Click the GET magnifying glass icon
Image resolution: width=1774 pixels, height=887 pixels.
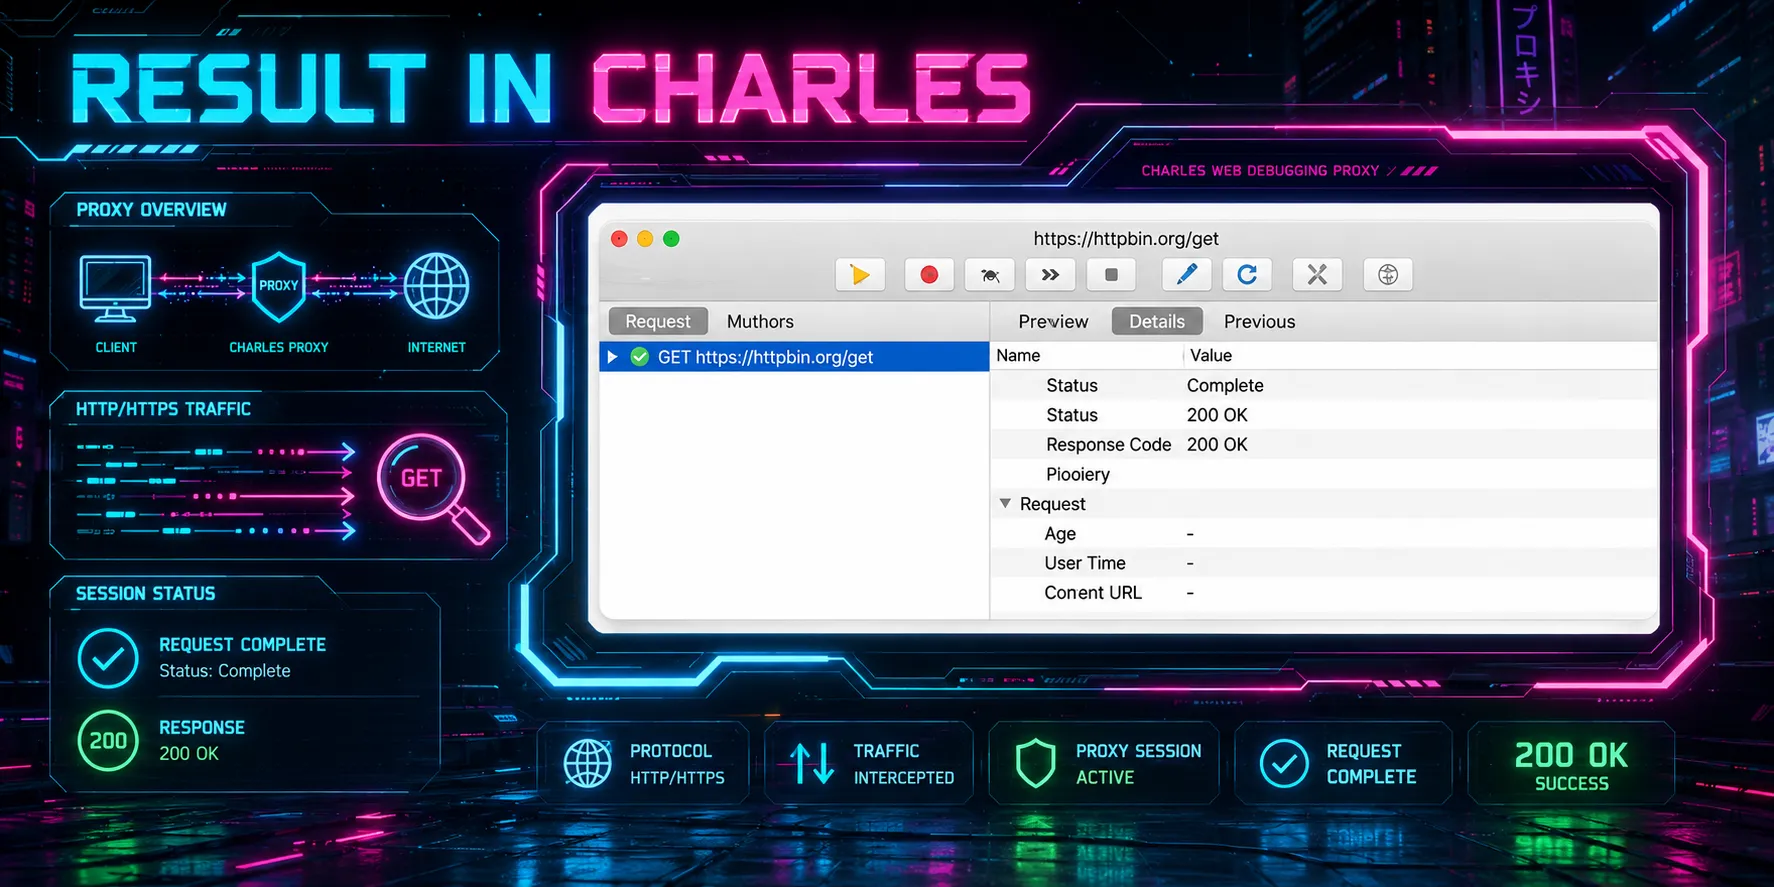pyautogui.click(x=432, y=488)
